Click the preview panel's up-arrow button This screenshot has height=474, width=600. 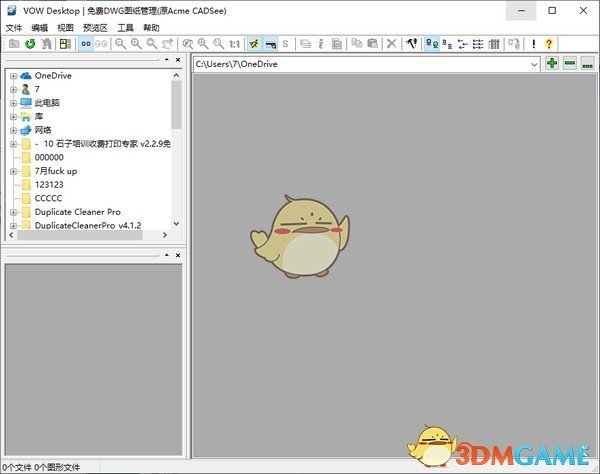[x=167, y=255]
